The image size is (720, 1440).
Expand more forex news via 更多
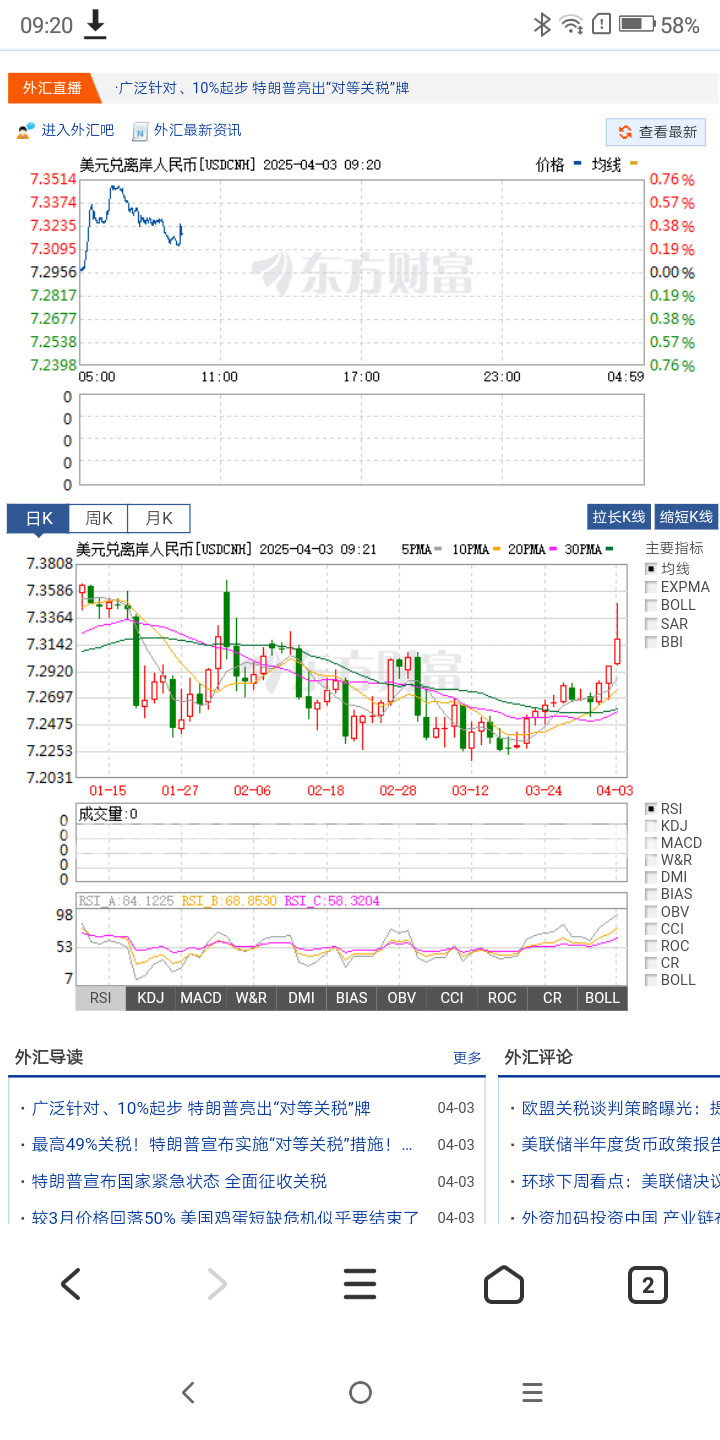coord(467,1057)
